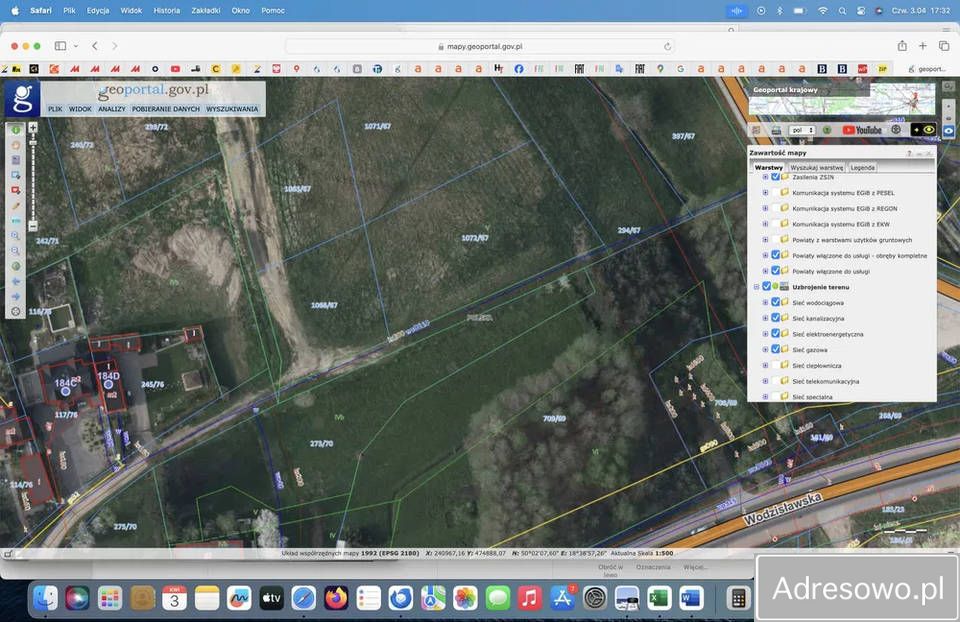The width and height of the screenshot is (960, 622).
Task: Activate the magnifier zoom-in tool
Action: [16, 235]
